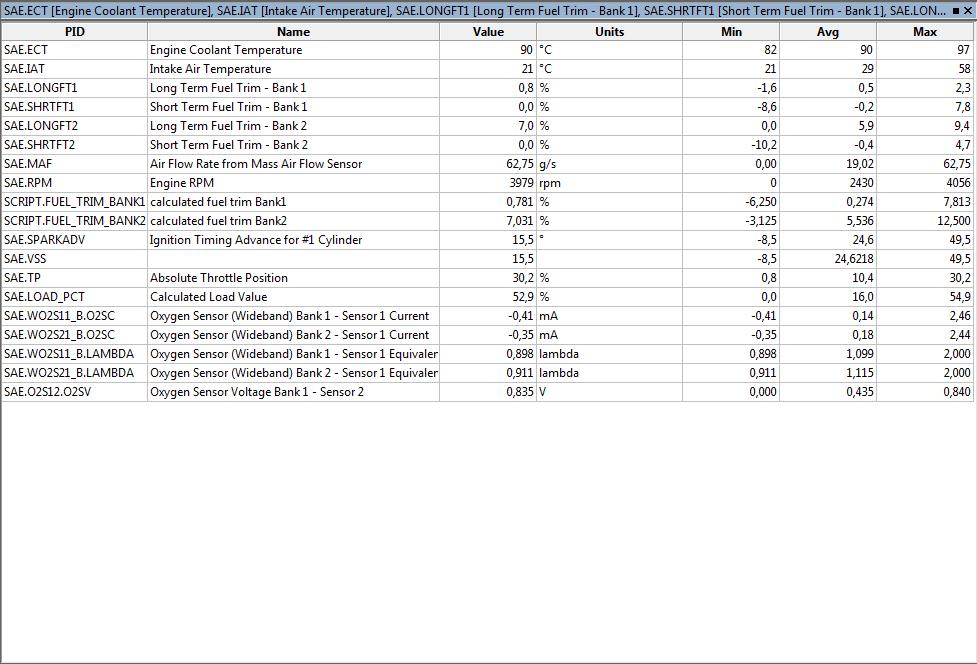Screen dimensions: 977x664
Task: Select the Intake Air Temperature row
Action: click(487, 69)
